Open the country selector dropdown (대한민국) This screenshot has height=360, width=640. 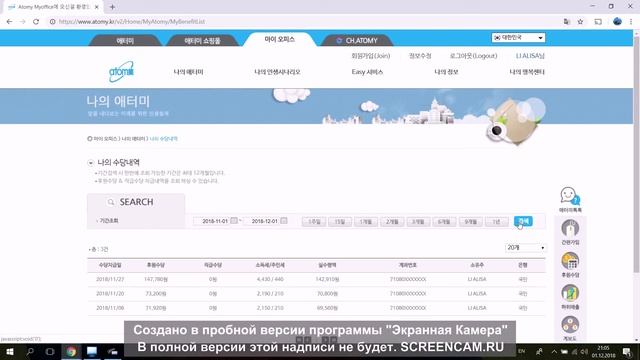pyautogui.click(x=518, y=38)
